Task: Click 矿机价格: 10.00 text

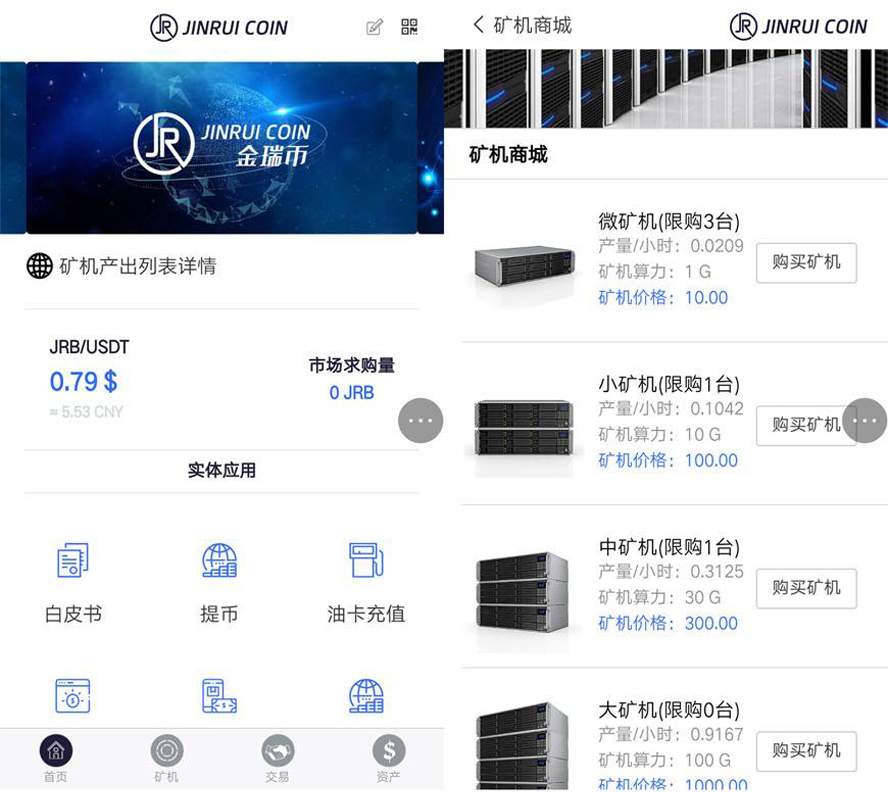Action: (663, 297)
